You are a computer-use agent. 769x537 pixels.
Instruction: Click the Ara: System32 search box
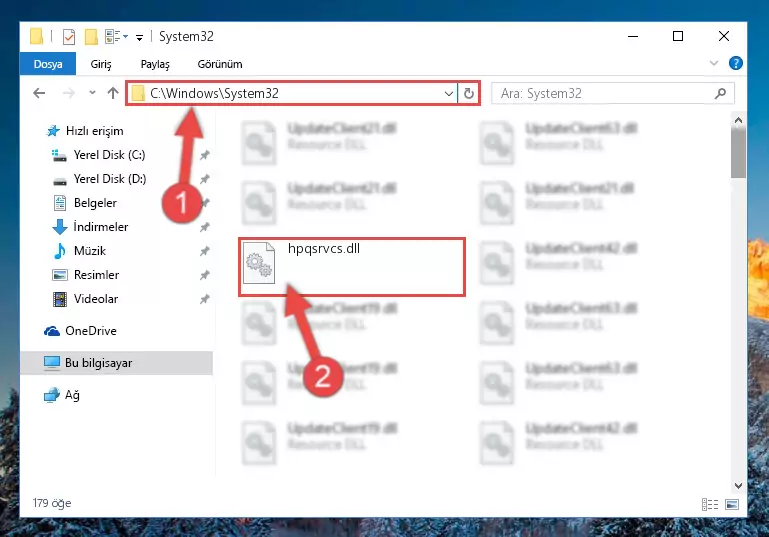[613, 93]
